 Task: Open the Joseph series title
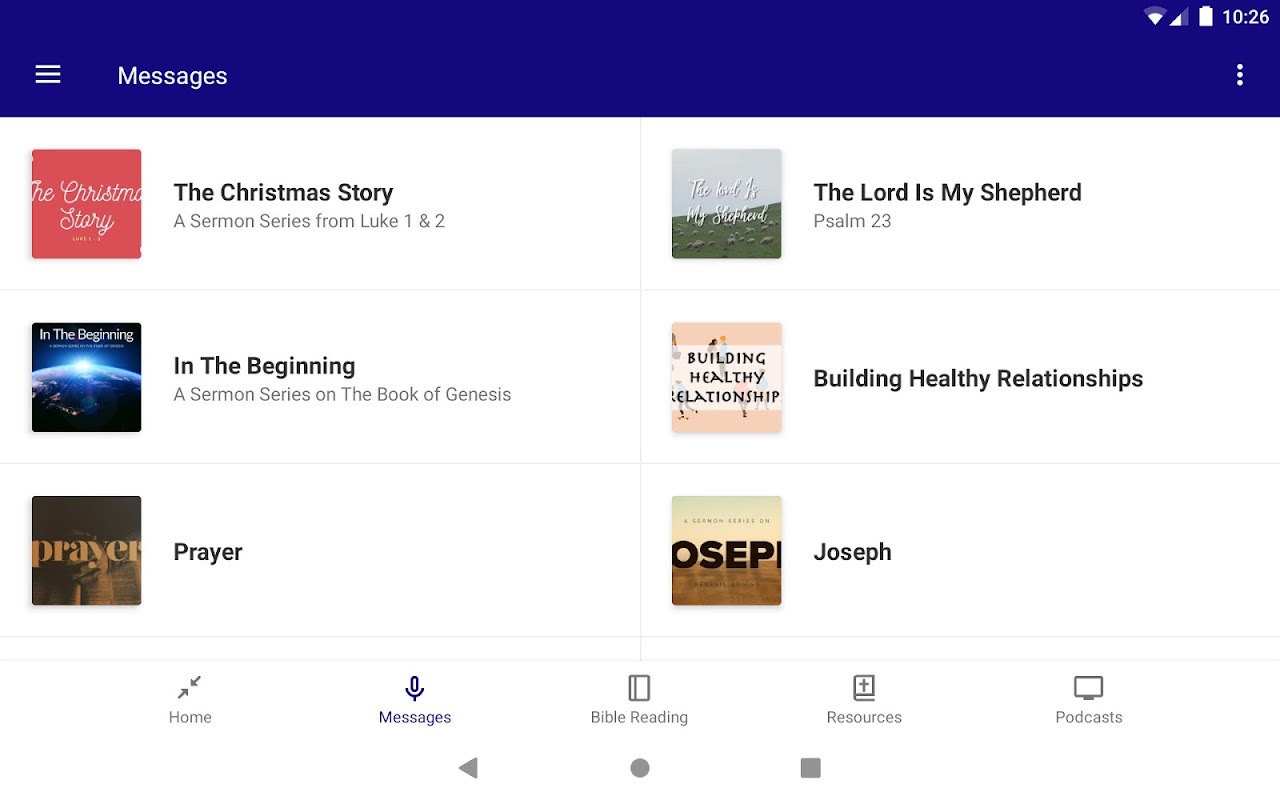click(x=852, y=552)
